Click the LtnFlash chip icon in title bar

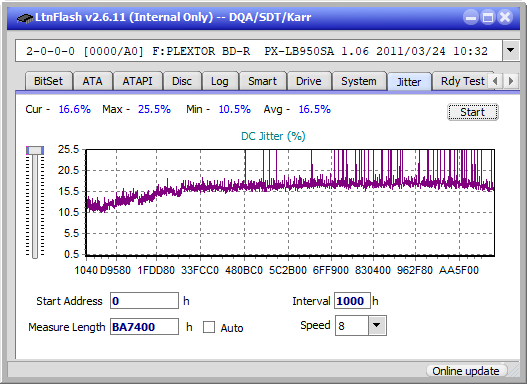tap(25, 17)
